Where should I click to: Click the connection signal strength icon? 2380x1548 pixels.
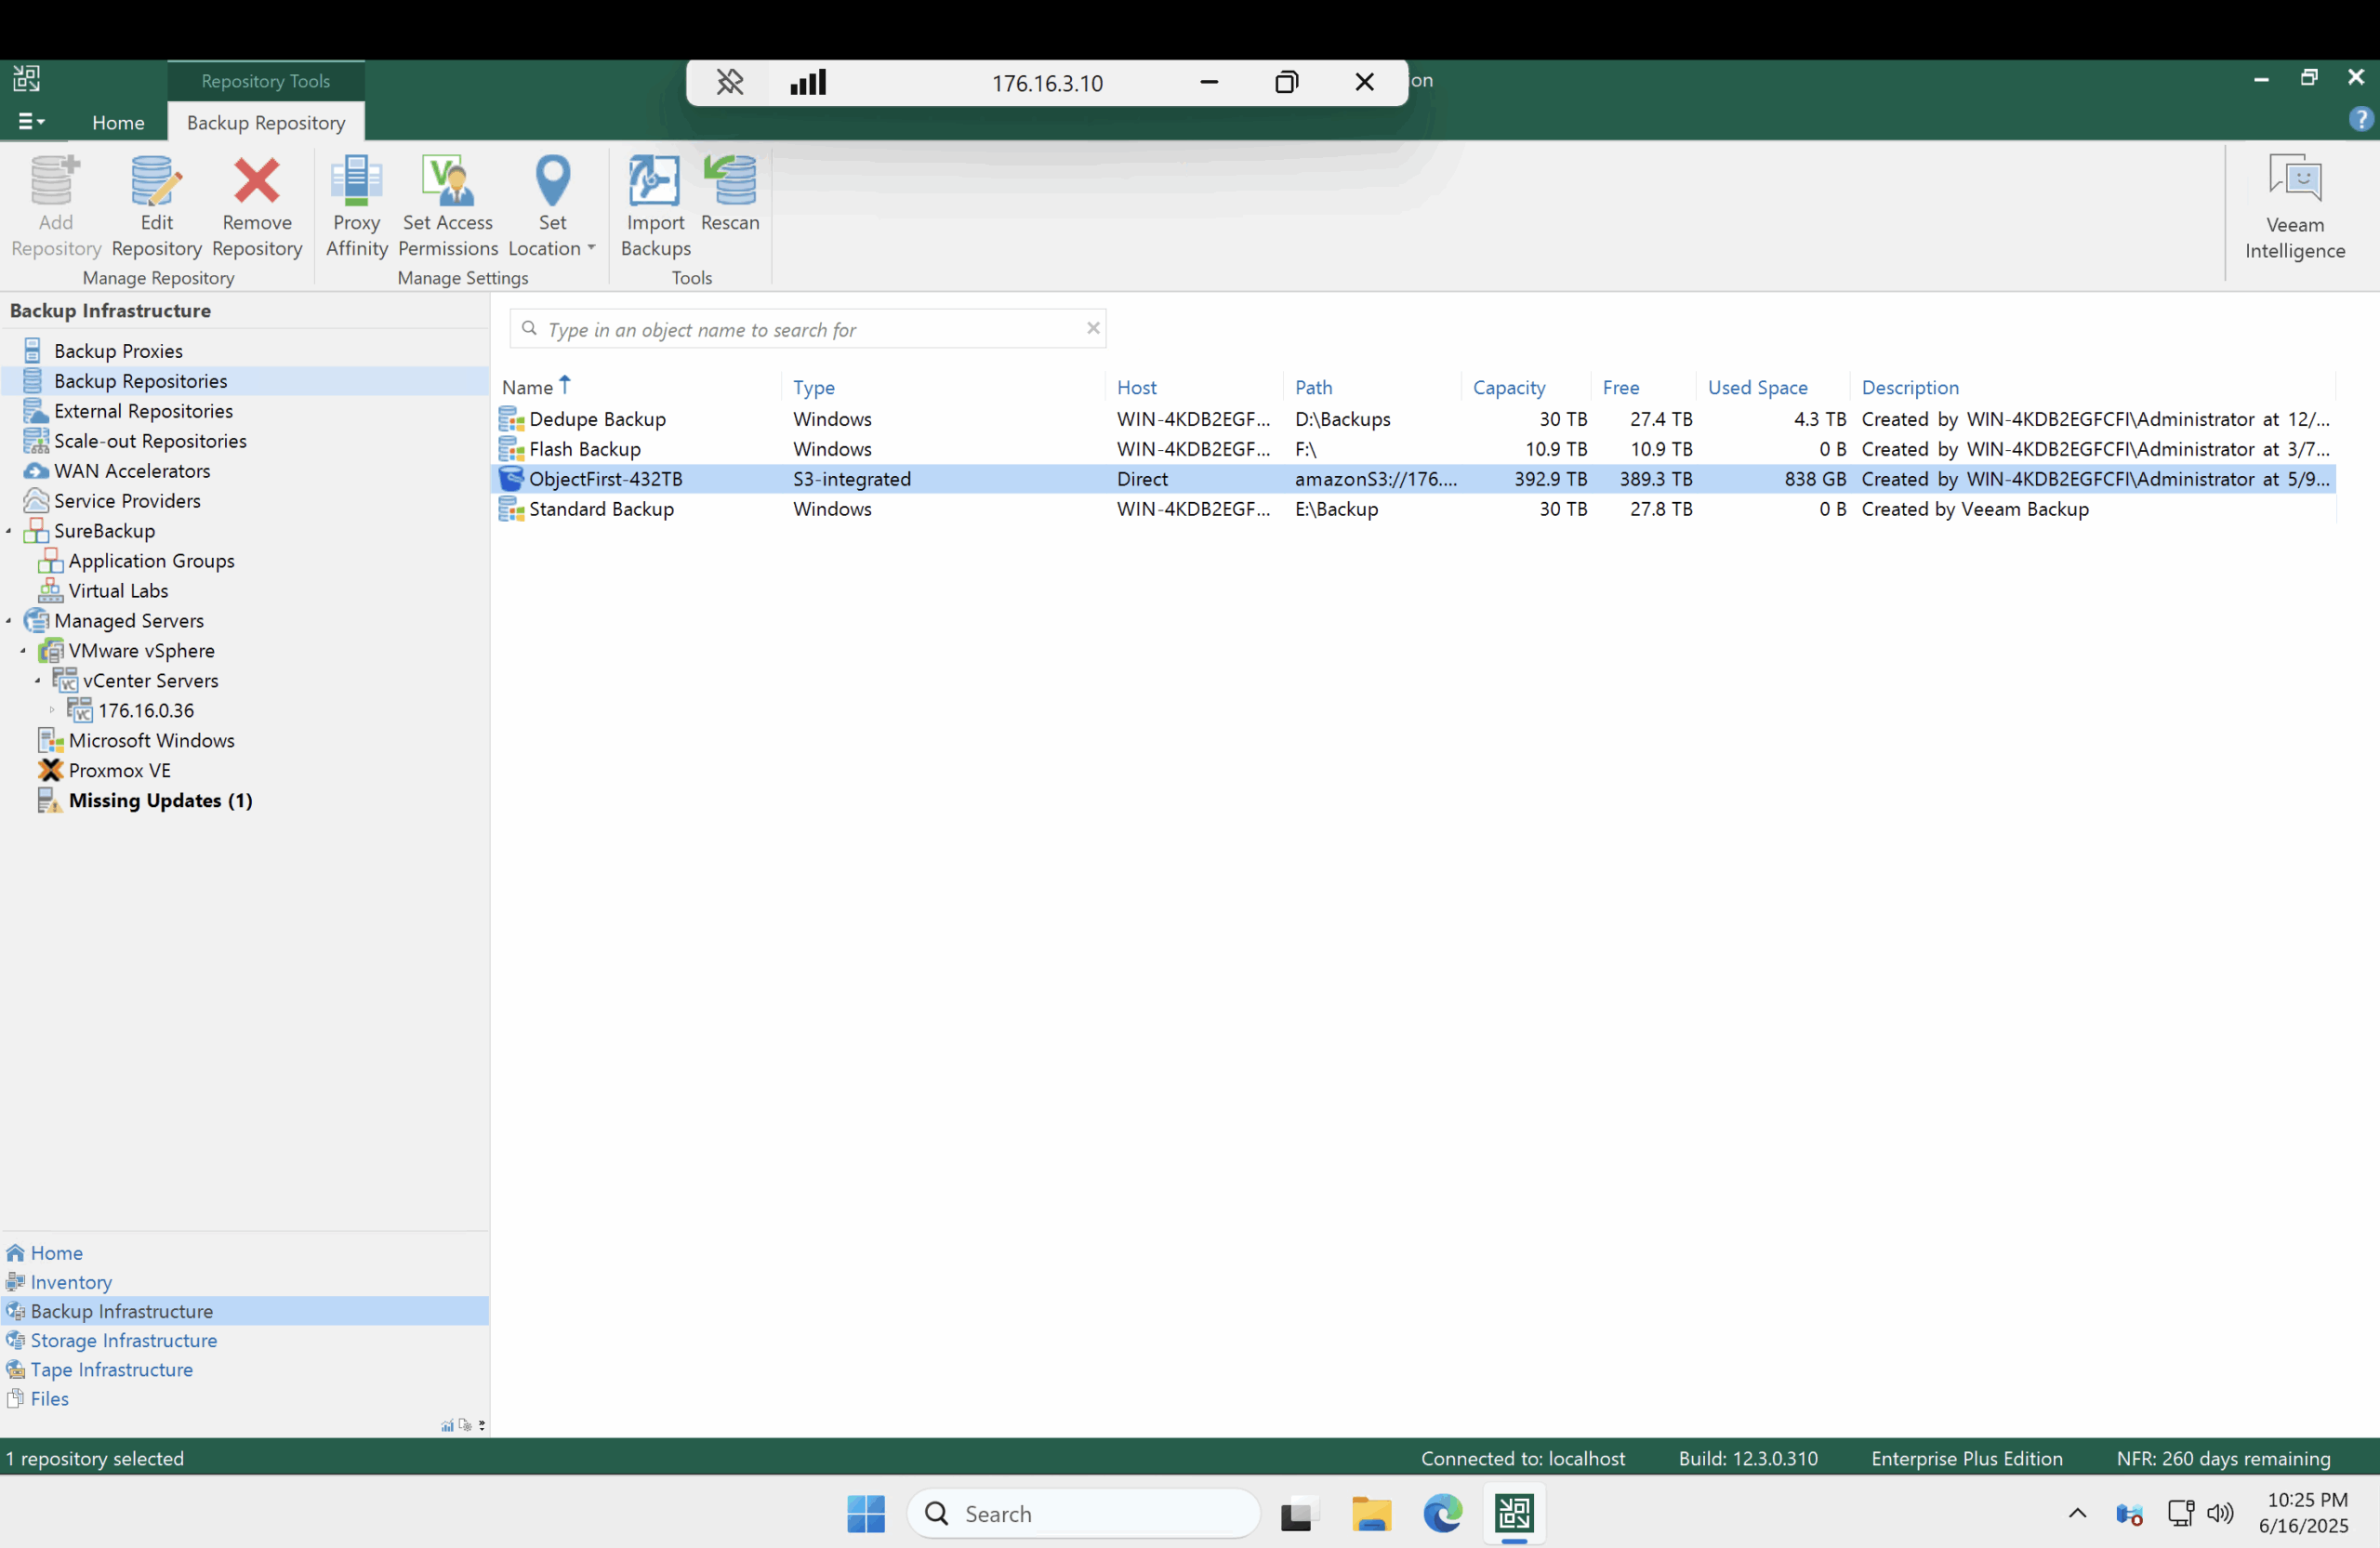coord(808,82)
